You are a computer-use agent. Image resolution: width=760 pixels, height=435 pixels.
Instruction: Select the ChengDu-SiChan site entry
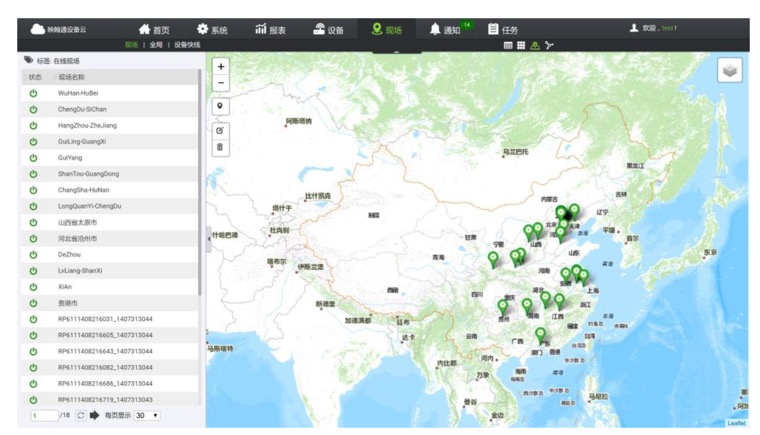pyautogui.click(x=82, y=109)
